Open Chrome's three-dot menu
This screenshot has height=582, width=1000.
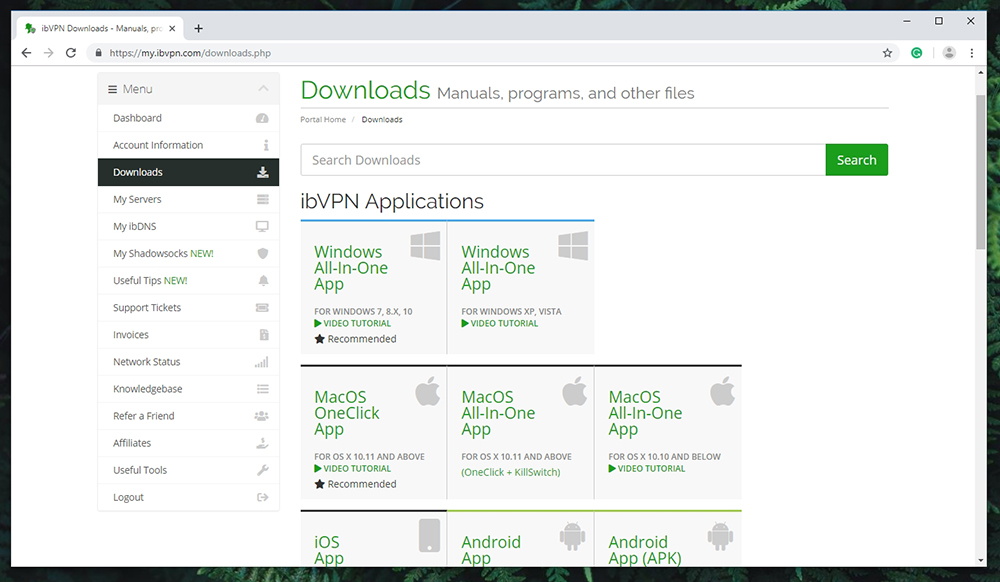click(972, 53)
